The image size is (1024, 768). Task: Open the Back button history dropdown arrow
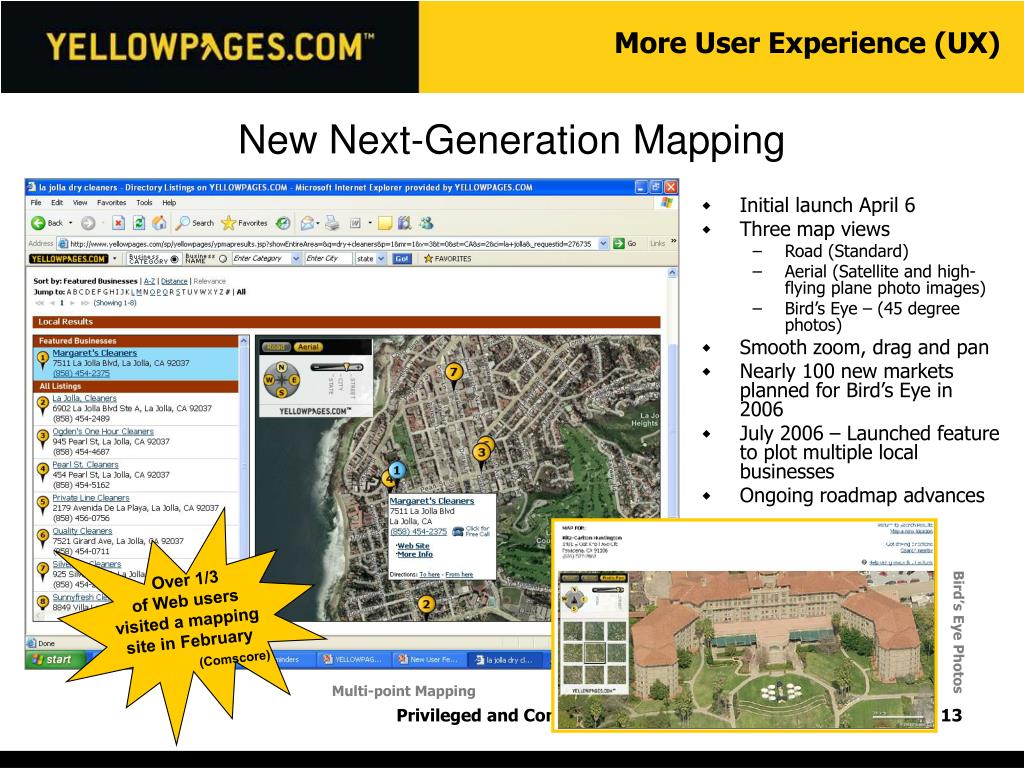click(71, 223)
